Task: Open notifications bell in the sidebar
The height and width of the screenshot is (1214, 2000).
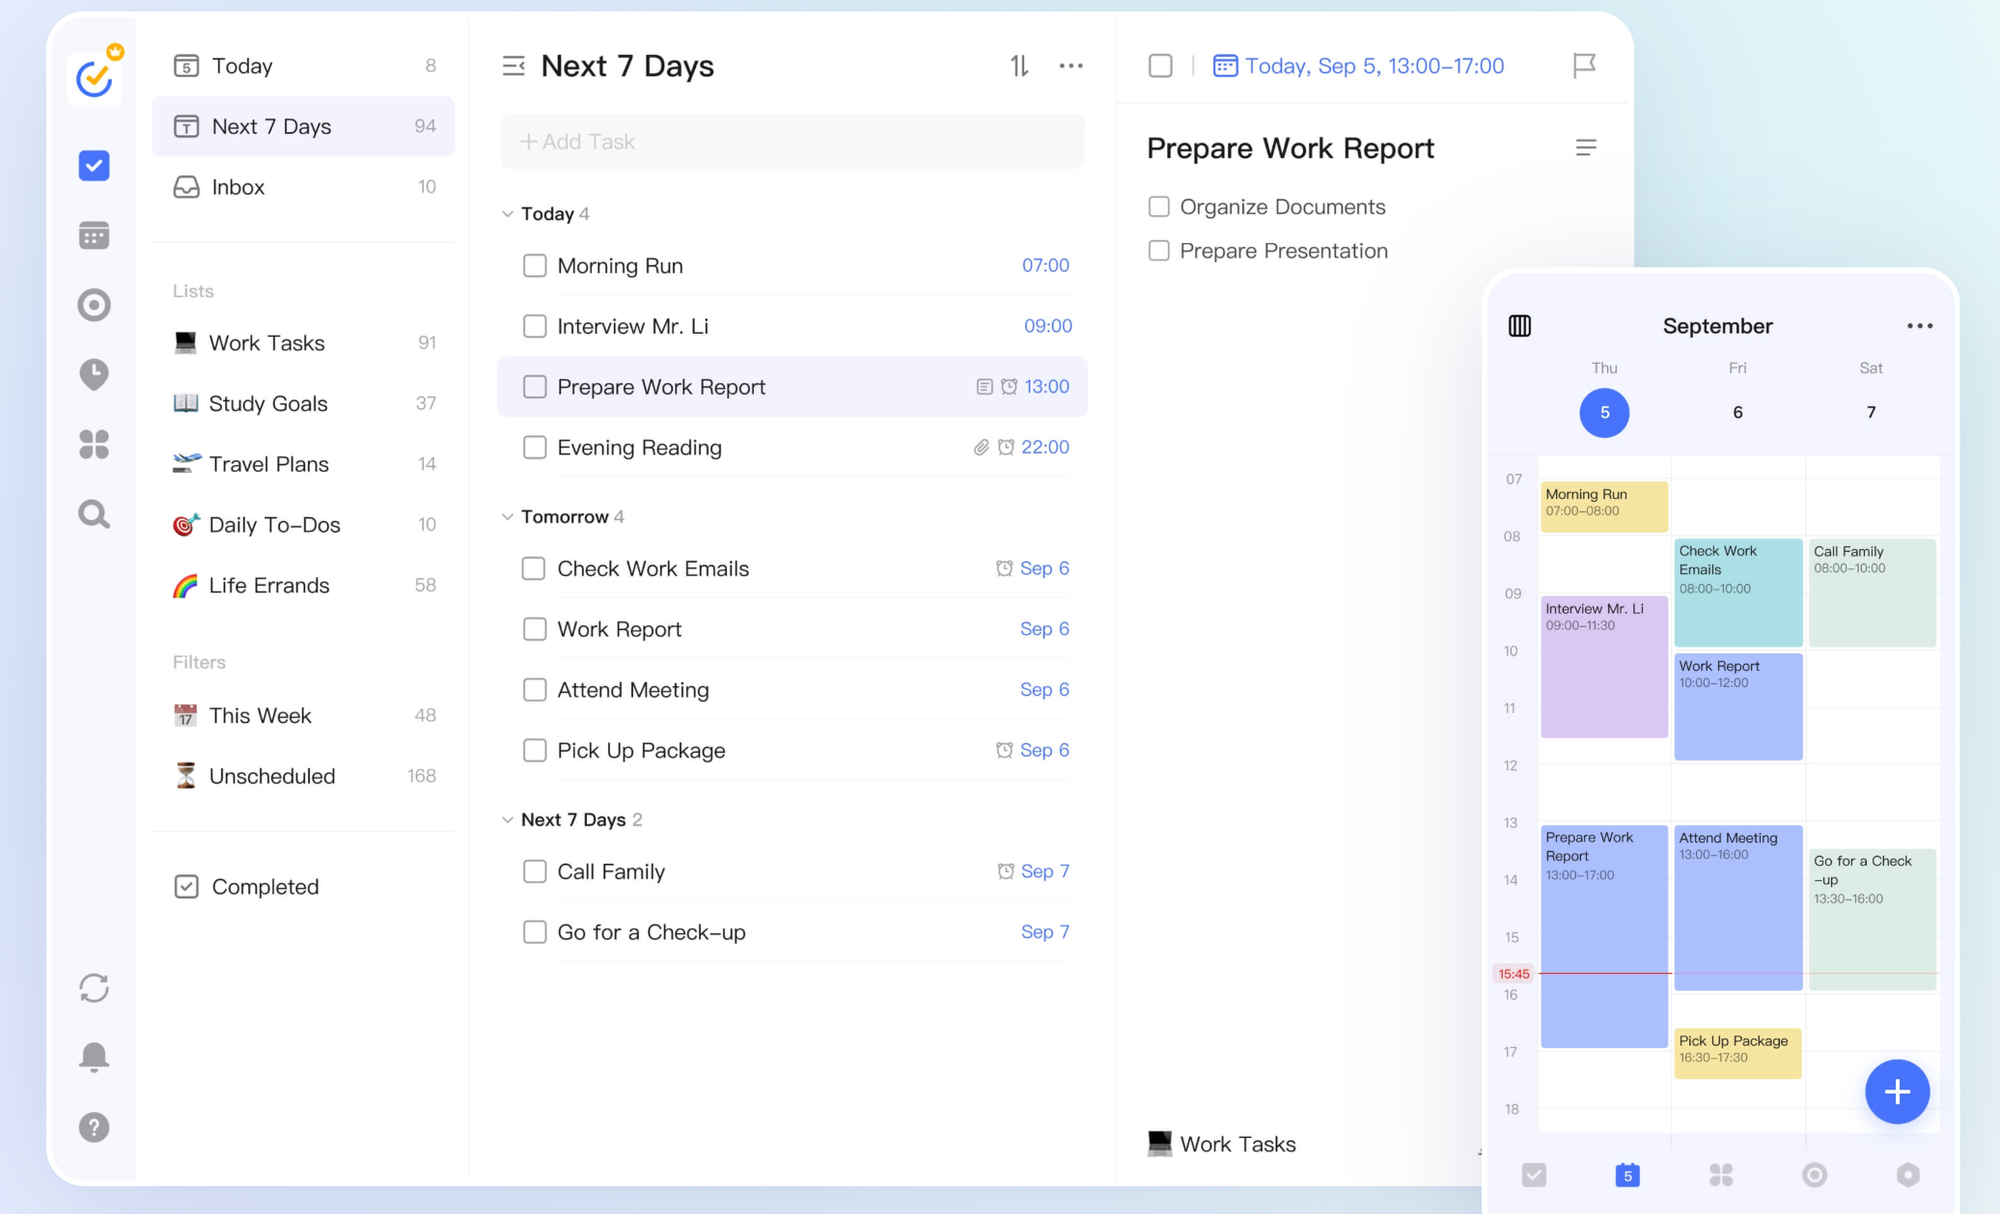Action: point(94,1057)
